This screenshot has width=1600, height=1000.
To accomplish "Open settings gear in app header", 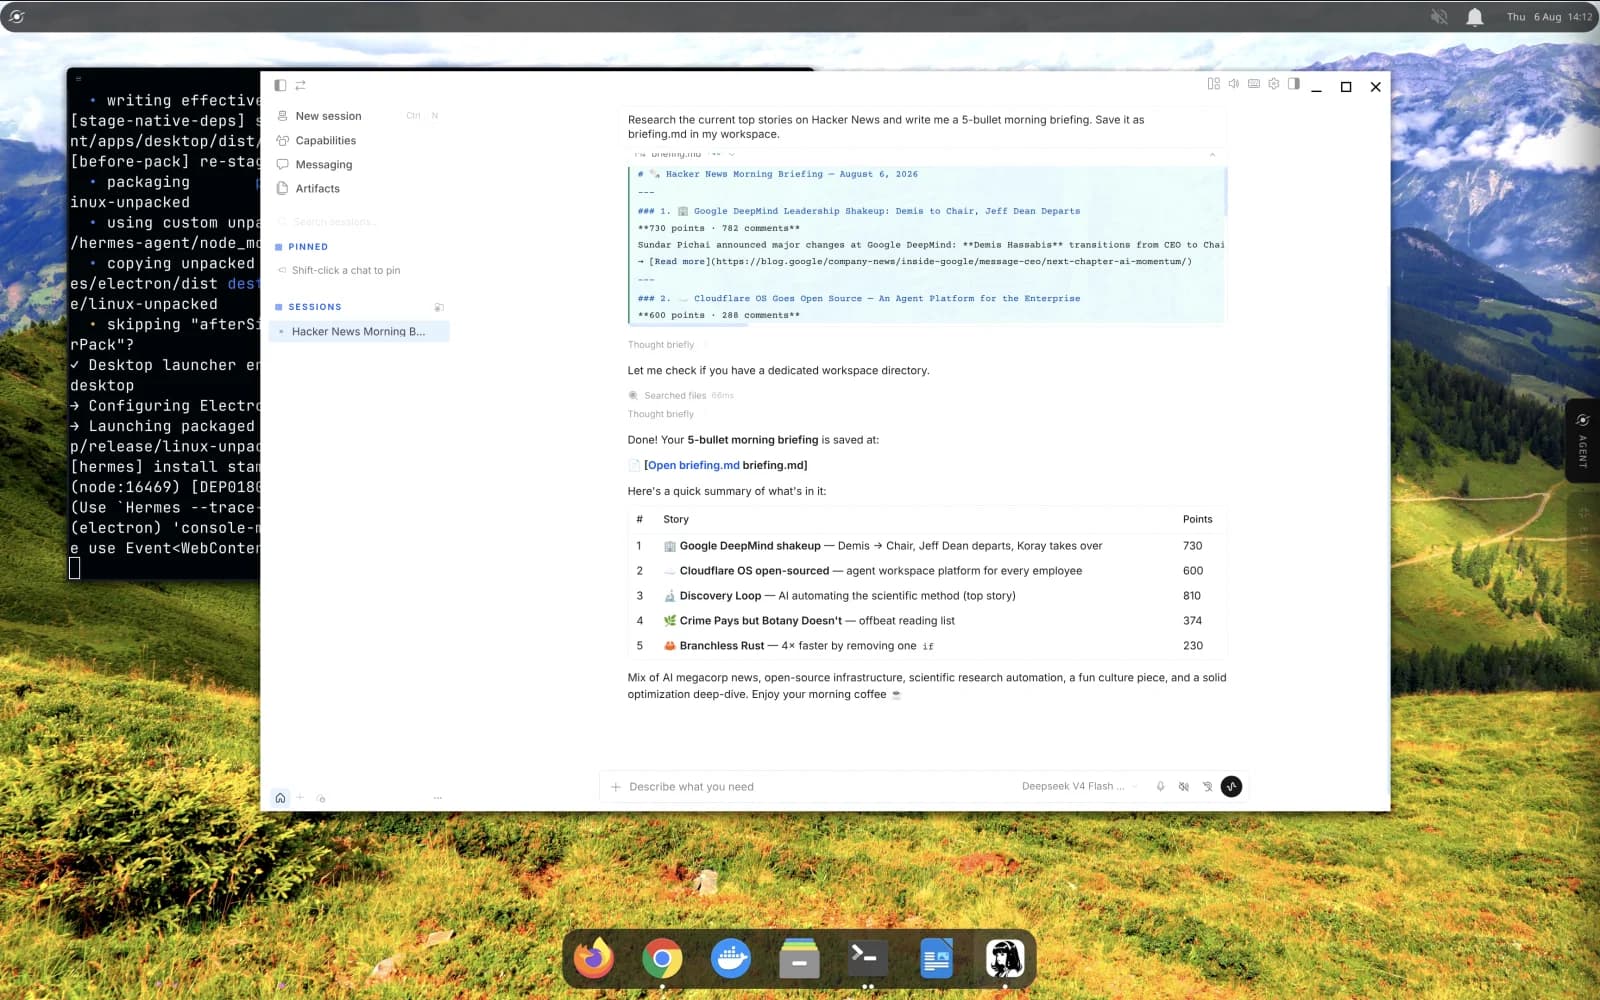I will click(x=1274, y=84).
